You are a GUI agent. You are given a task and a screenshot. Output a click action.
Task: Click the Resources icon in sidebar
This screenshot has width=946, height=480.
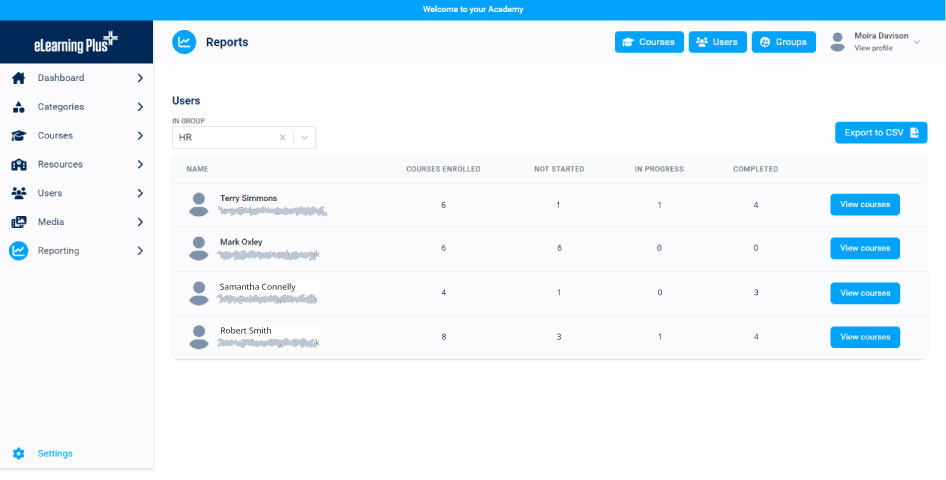coord(18,165)
